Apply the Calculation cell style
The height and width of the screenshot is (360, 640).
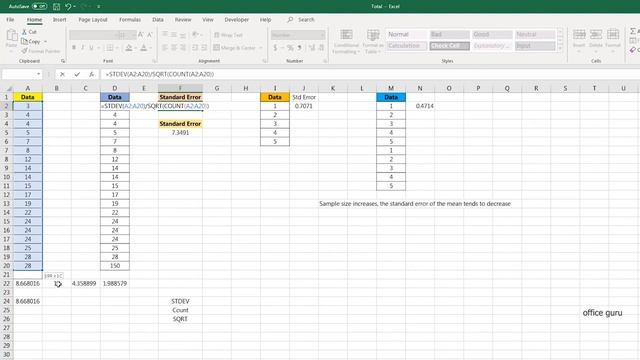click(x=407, y=46)
